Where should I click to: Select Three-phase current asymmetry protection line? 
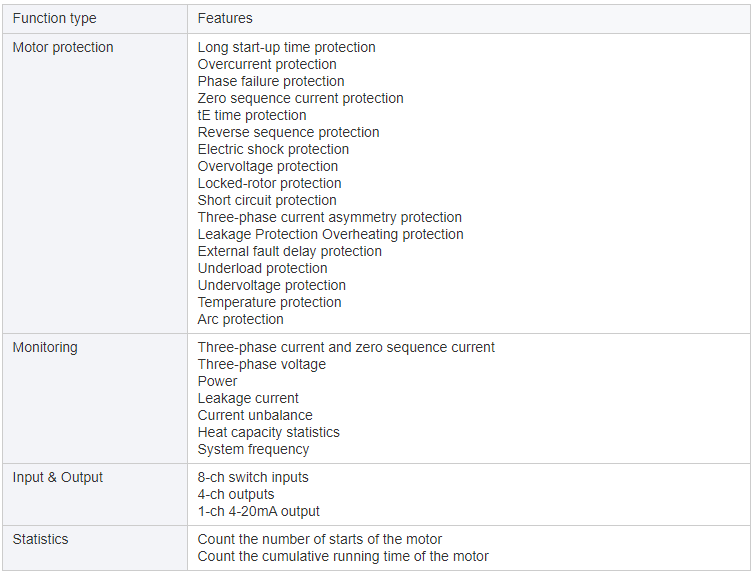[x=330, y=217]
